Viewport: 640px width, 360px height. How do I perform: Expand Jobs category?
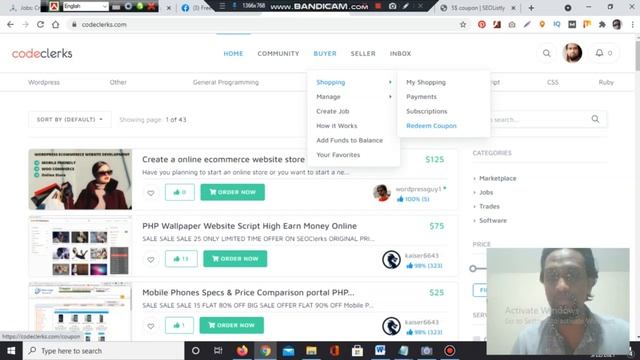coord(486,192)
